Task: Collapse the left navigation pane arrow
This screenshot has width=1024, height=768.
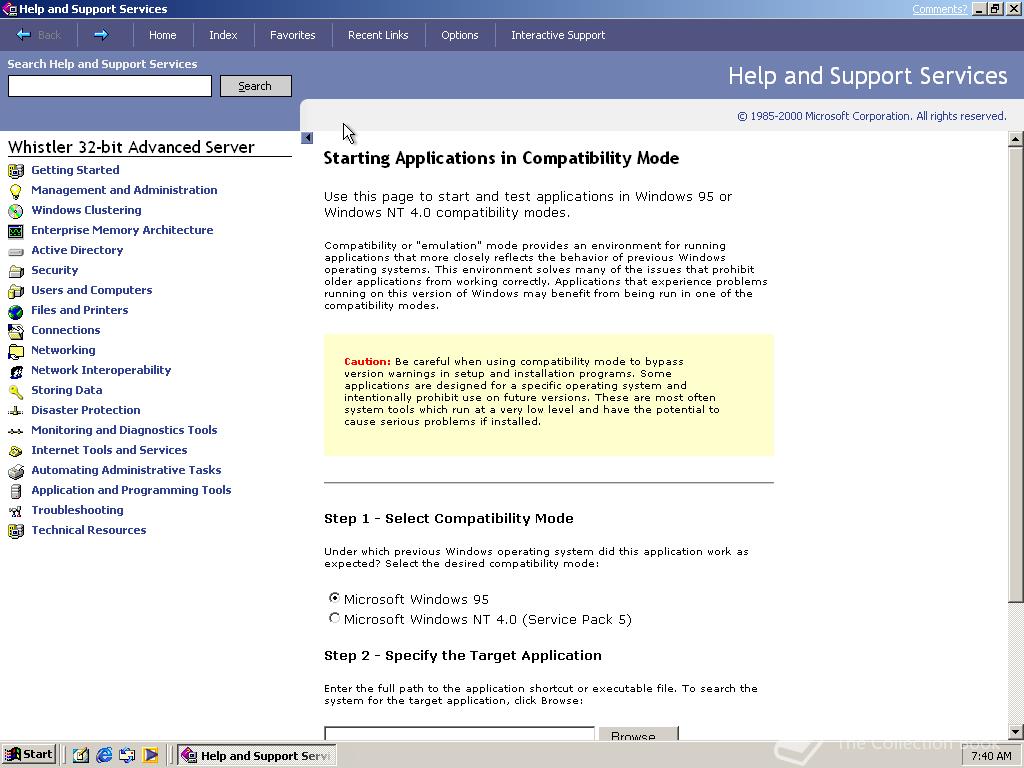Action: click(x=307, y=138)
